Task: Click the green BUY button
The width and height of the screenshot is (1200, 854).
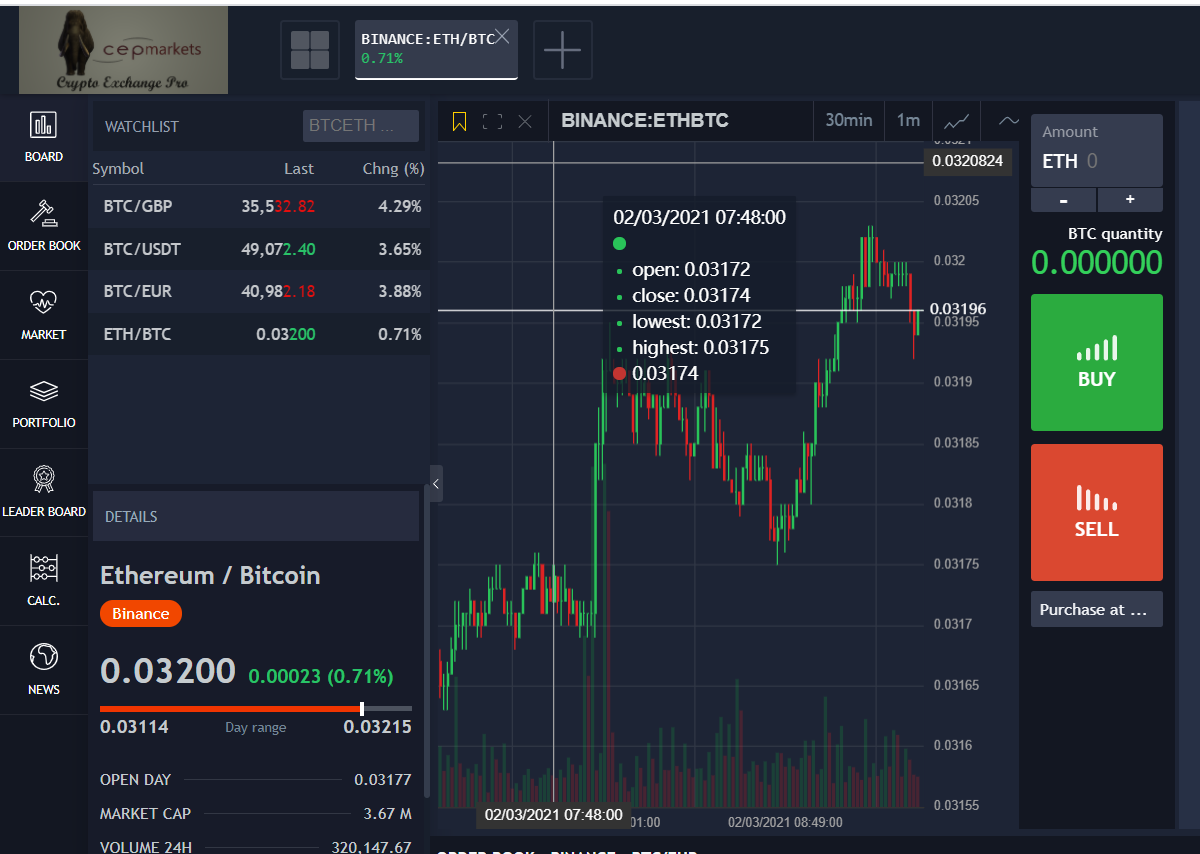Action: click(1097, 362)
